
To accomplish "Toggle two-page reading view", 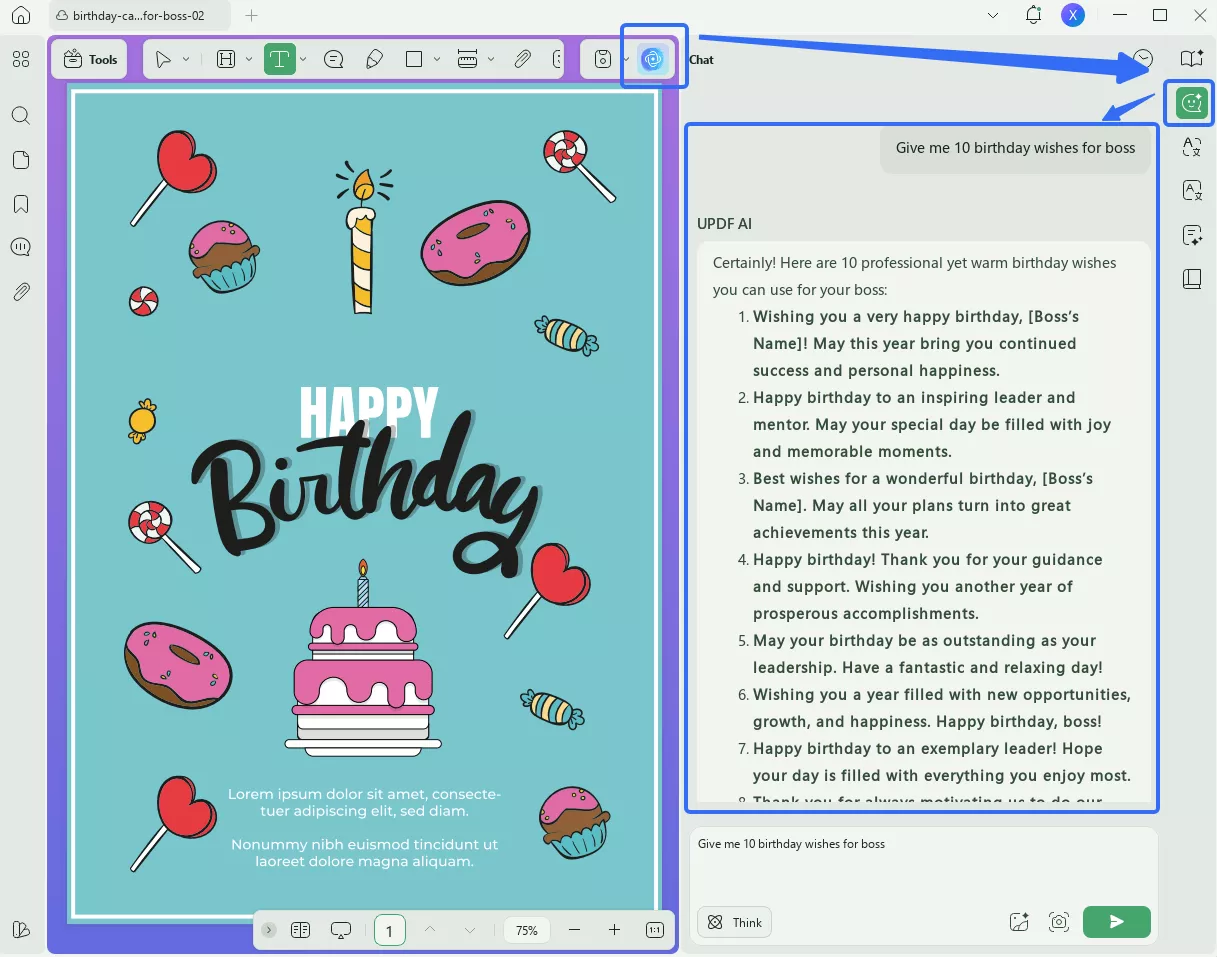I will coord(301,930).
